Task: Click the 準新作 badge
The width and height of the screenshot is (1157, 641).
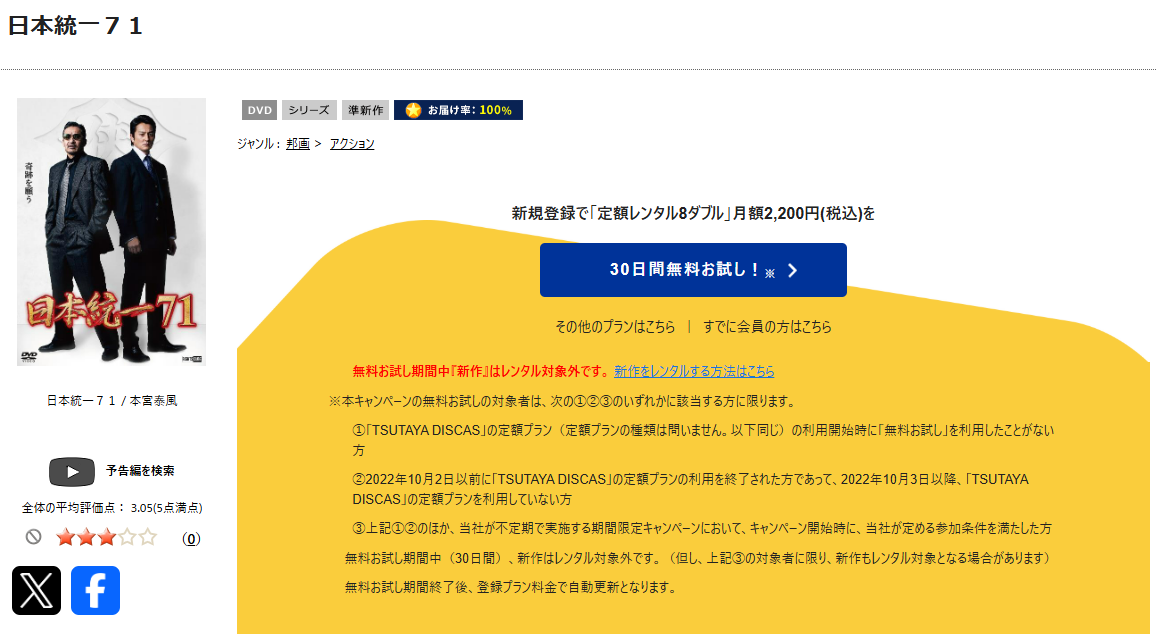Action: tap(365, 110)
